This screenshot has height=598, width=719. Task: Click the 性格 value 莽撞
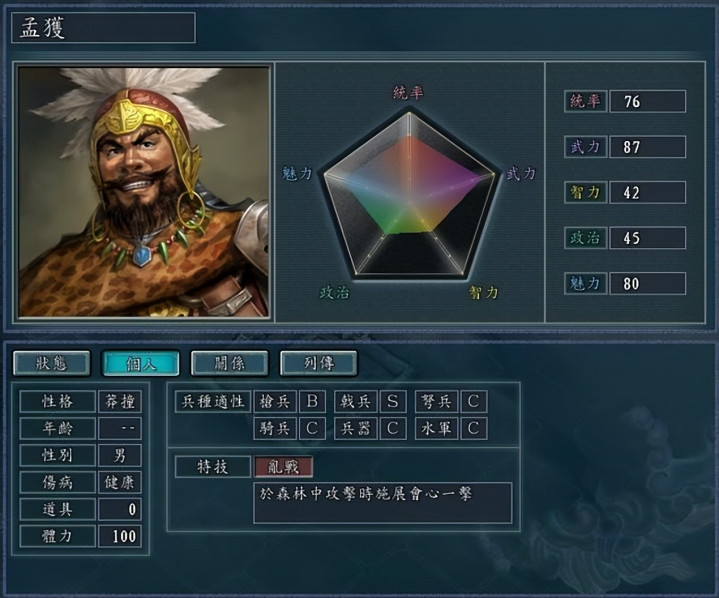[120, 402]
